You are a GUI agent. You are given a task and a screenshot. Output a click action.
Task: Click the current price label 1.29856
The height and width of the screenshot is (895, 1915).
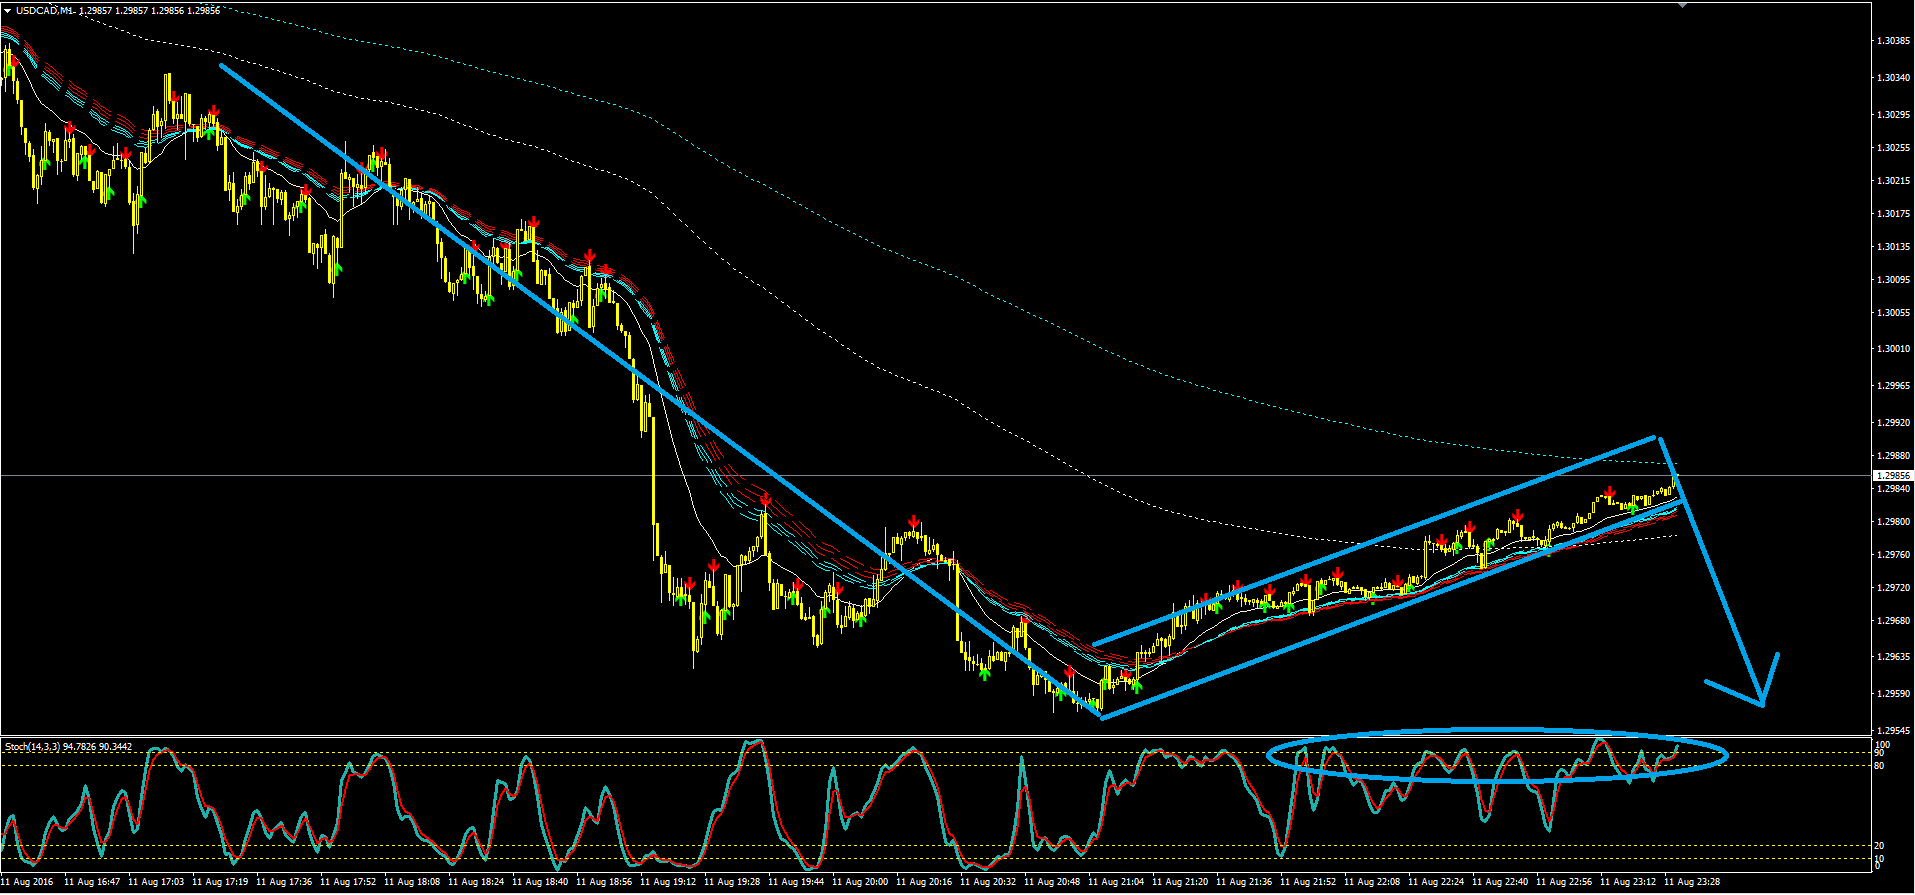[1893, 476]
